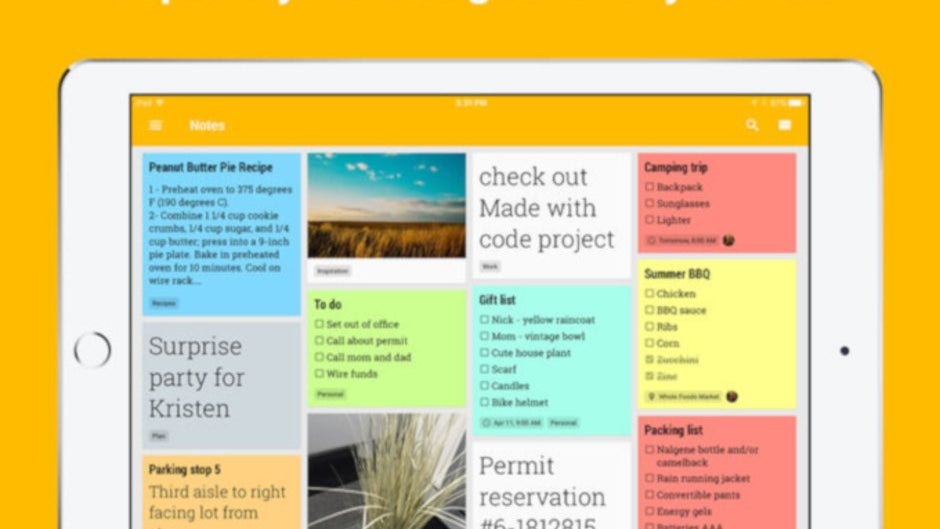Check the Lighter item
The width and height of the screenshot is (940, 529).
[649, 220]
